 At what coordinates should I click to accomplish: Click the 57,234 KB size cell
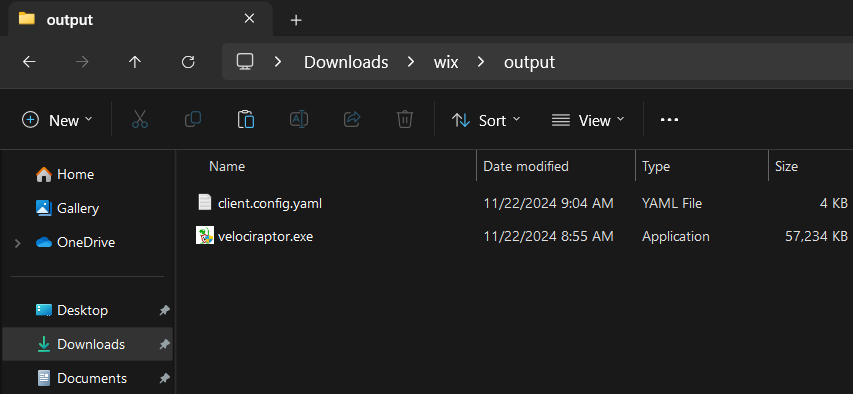(x=817, y=236)
